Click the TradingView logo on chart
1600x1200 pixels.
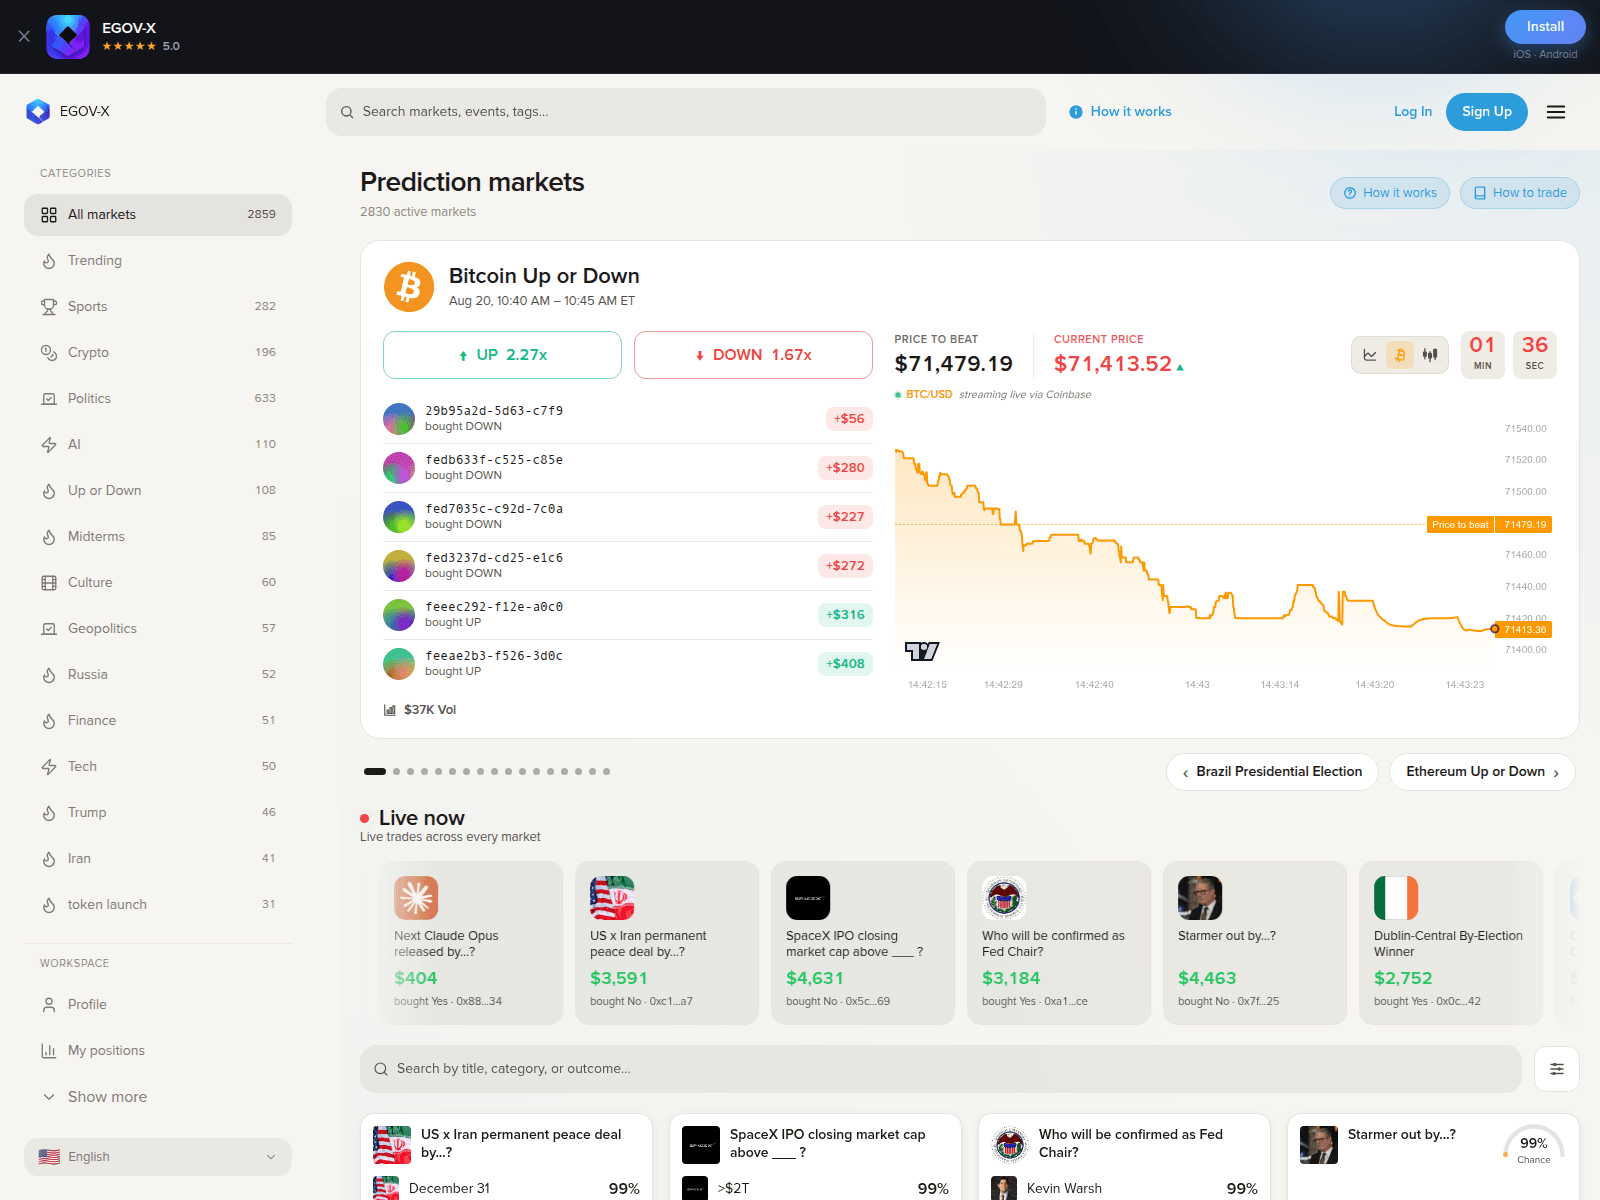[922, 651]
